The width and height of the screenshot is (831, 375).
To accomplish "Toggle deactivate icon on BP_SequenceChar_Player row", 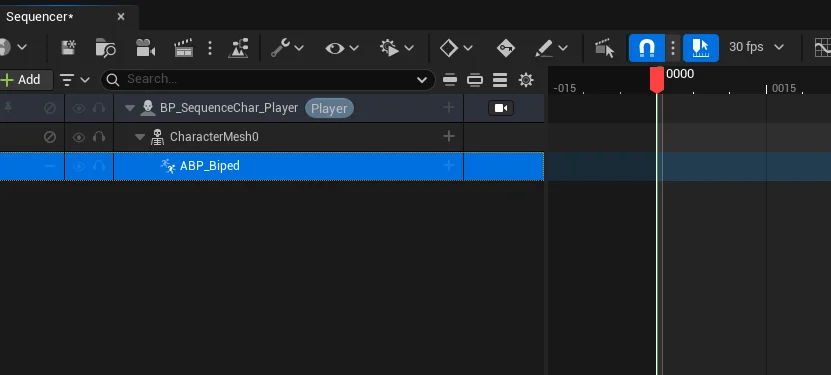I will [50, 109].
